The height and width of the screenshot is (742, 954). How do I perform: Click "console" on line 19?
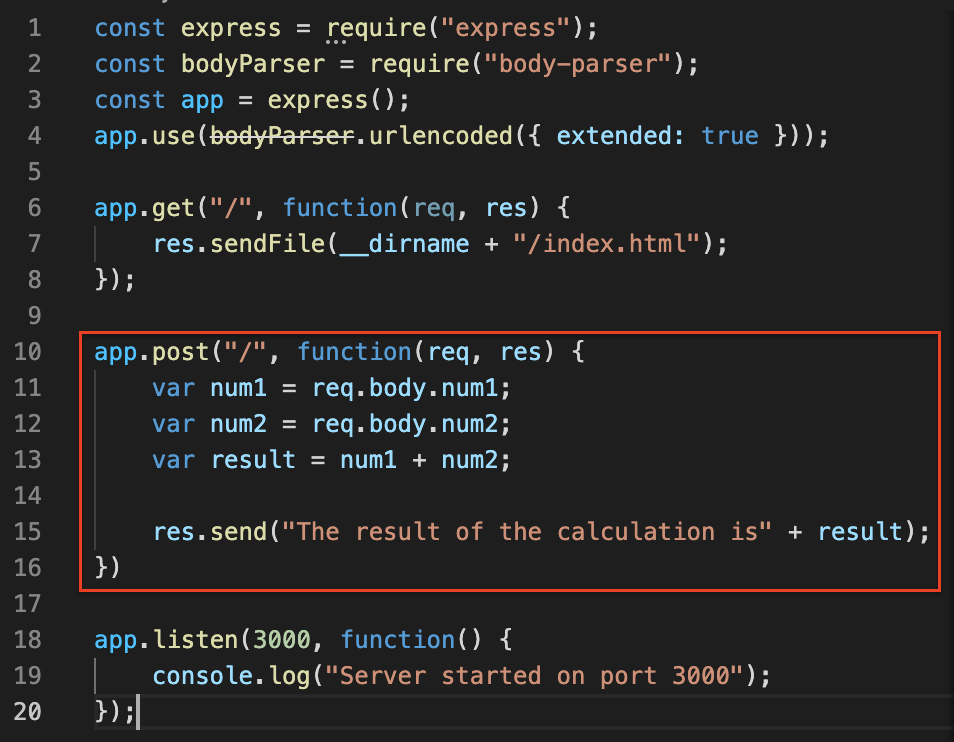(x=203, y=676)
